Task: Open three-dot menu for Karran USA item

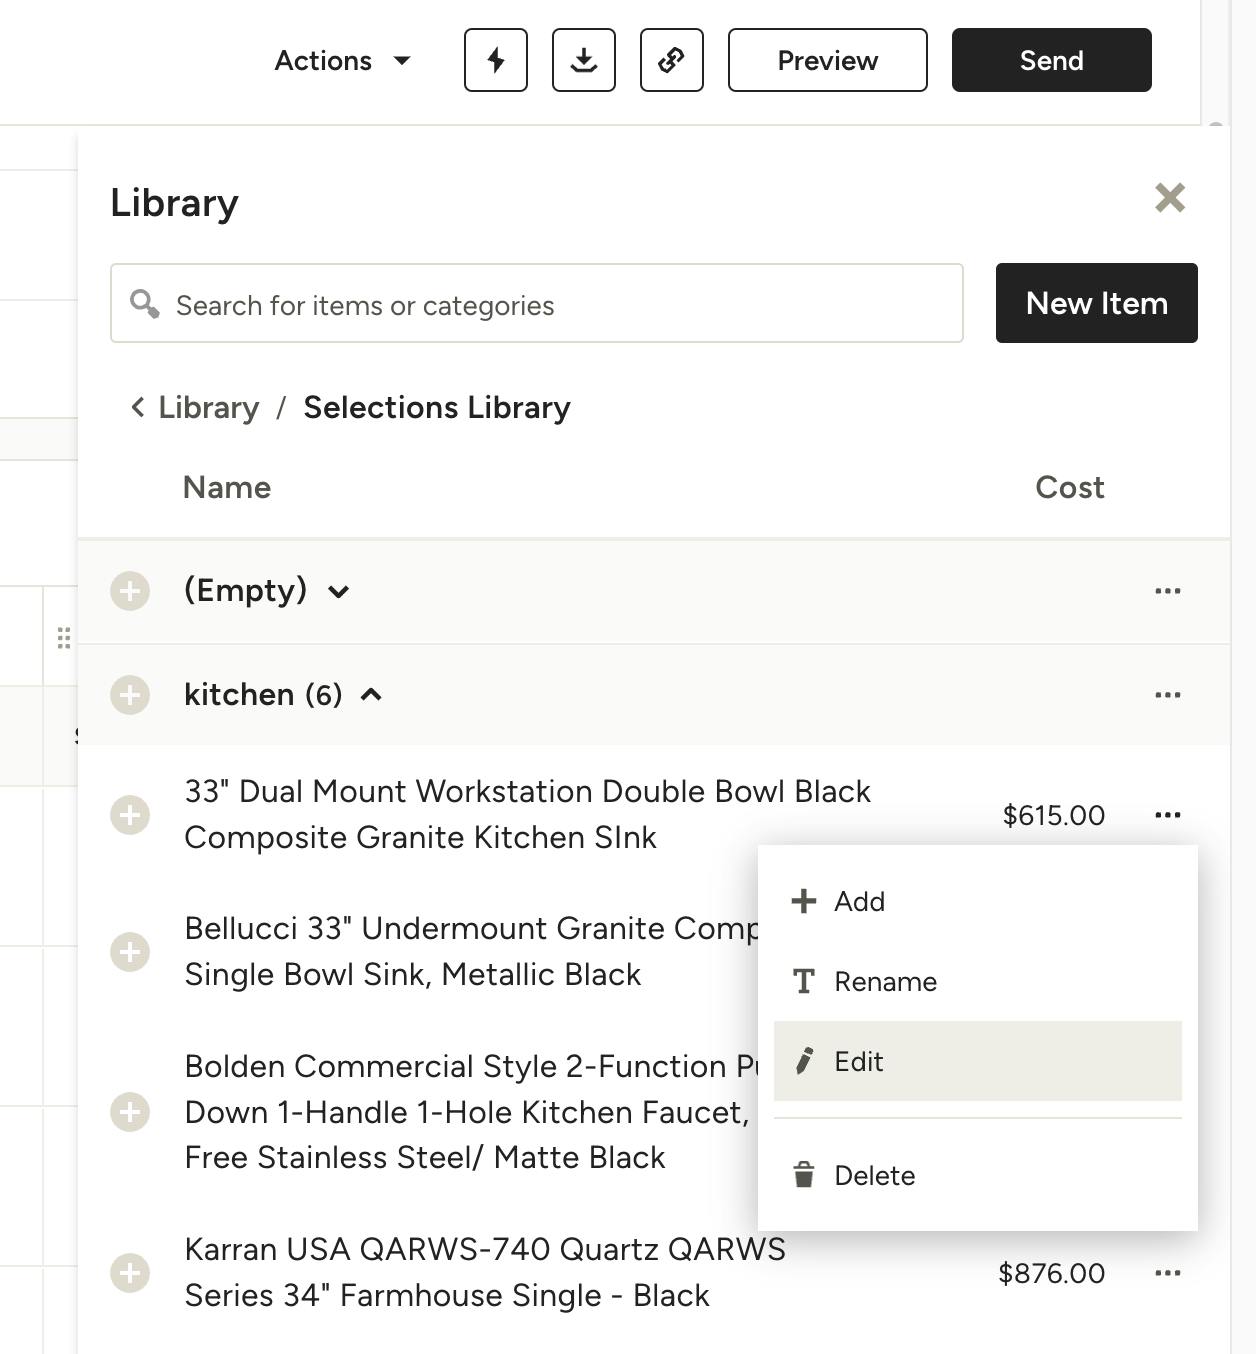Action: point(1167,1273)
